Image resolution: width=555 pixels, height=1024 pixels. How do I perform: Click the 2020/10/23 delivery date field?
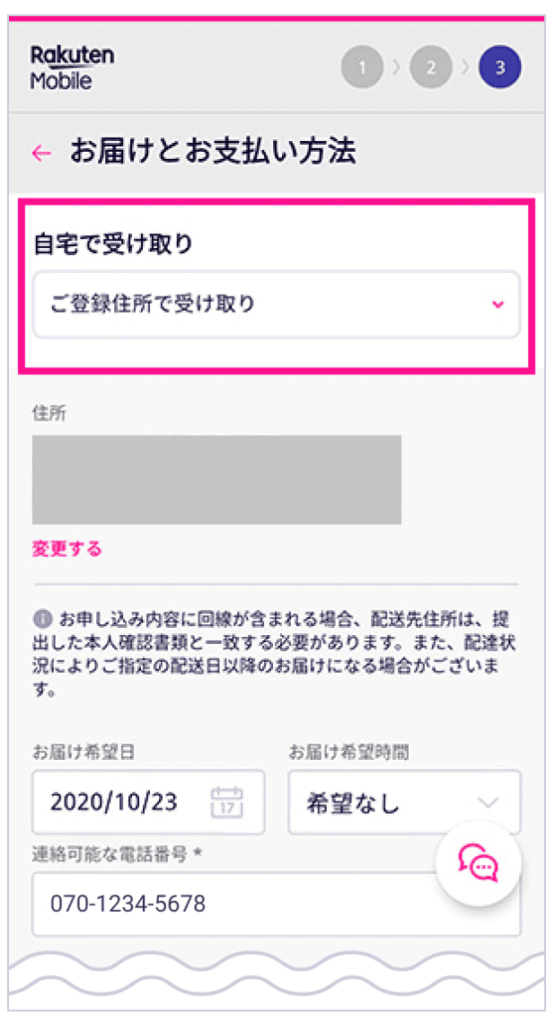coord(149,802)
